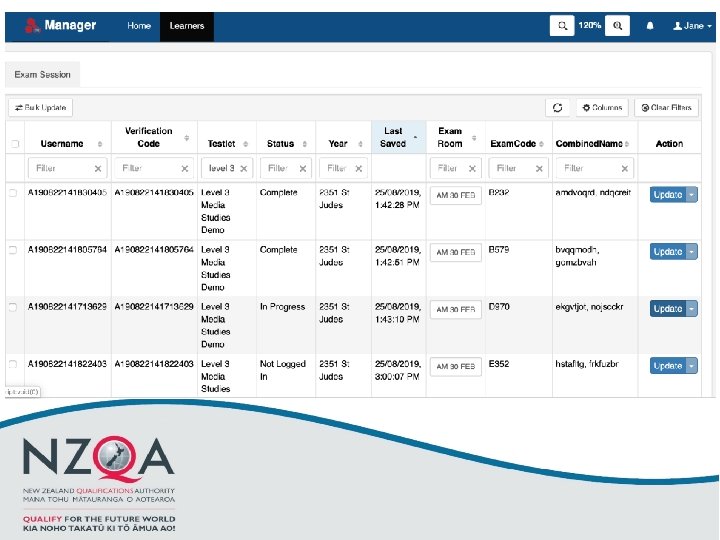Viewport: 720px width, 540px height.
Task: Click Update for examcode D970
Action: click(x=668, y=309)
